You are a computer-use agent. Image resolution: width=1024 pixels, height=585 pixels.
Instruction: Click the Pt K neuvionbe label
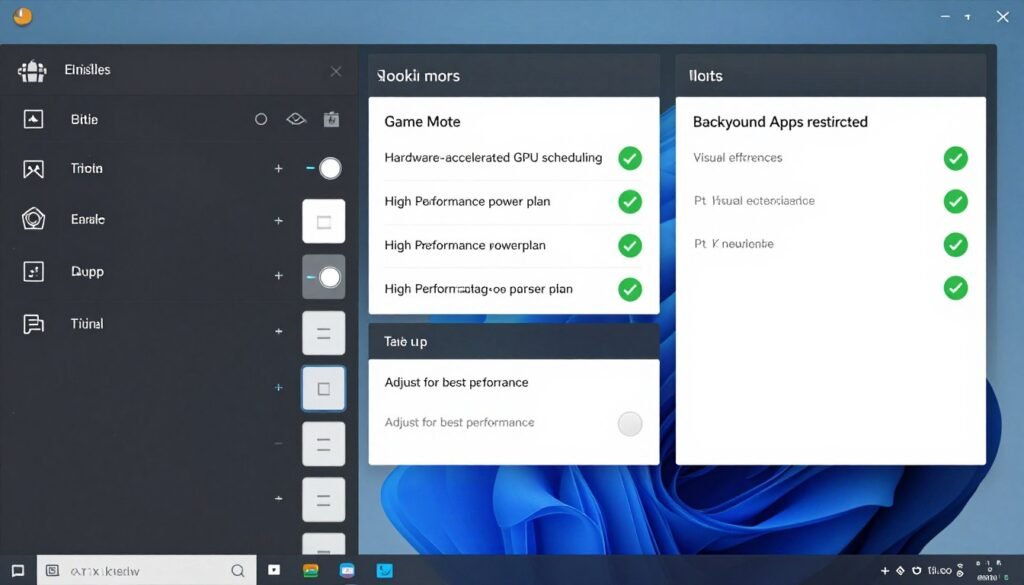733,244
